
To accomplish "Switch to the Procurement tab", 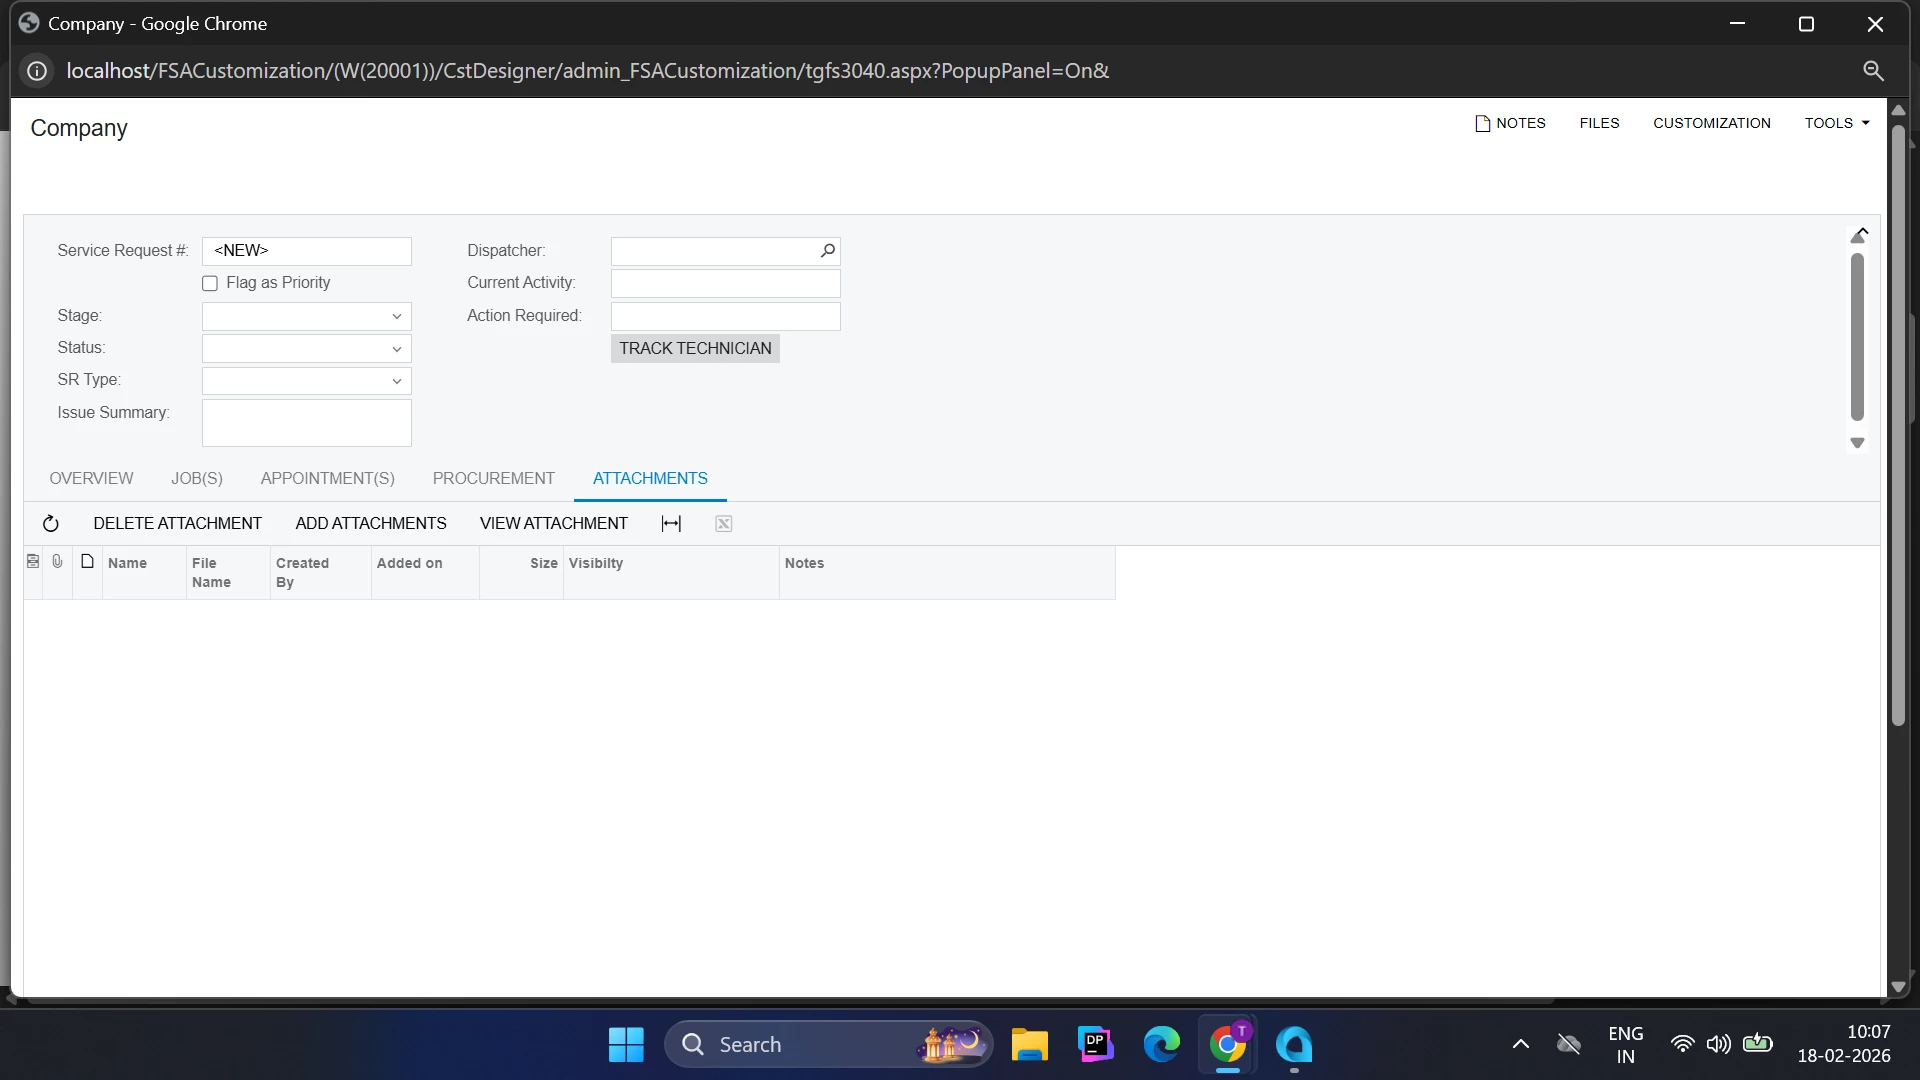I will (x=493, y=479).
